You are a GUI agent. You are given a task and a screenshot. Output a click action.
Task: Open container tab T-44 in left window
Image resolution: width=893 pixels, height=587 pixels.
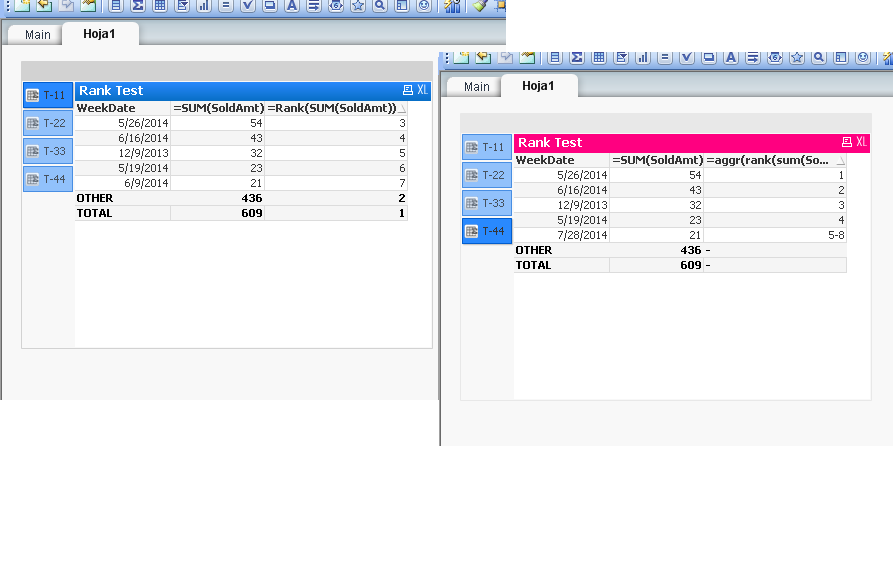pos(48,179)
